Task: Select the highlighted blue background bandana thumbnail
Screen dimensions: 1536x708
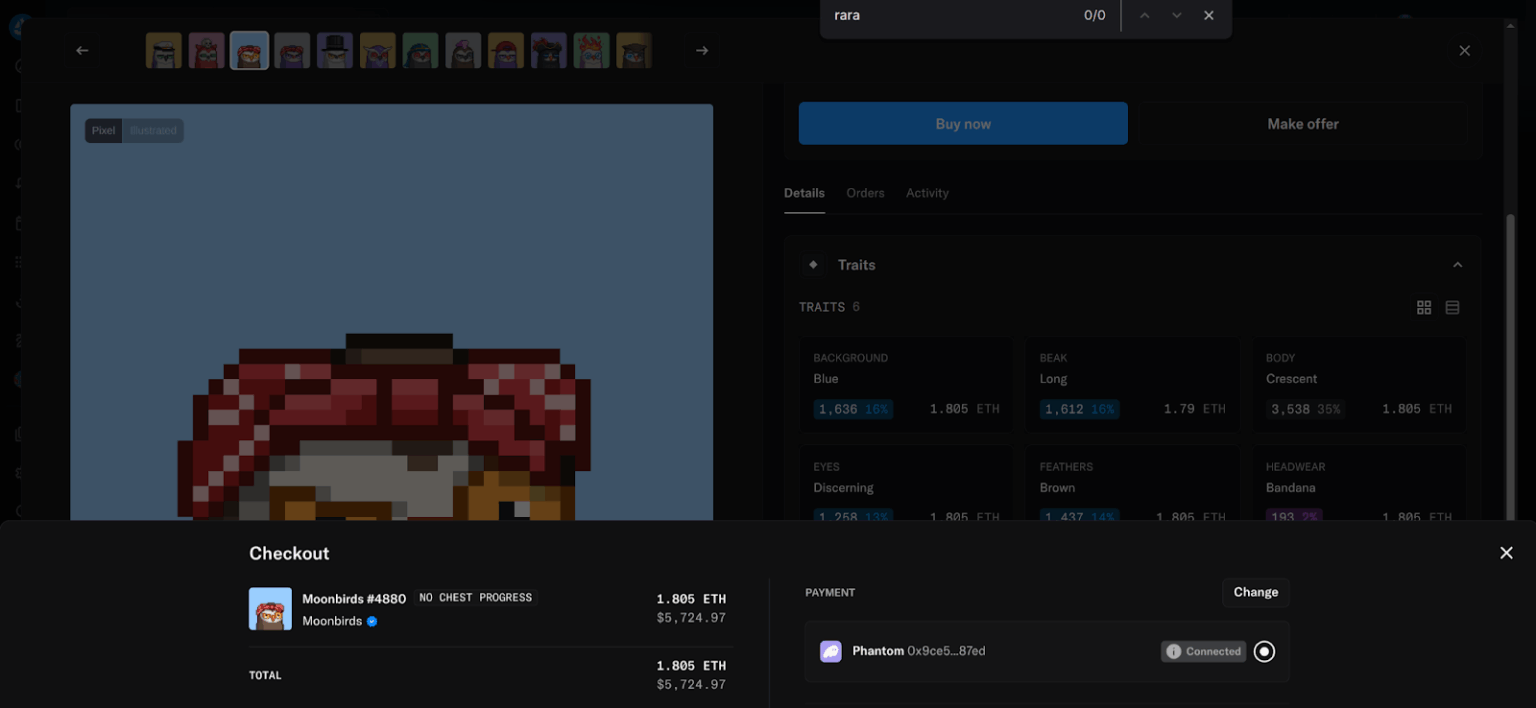Action: click(x=249, y=50)
